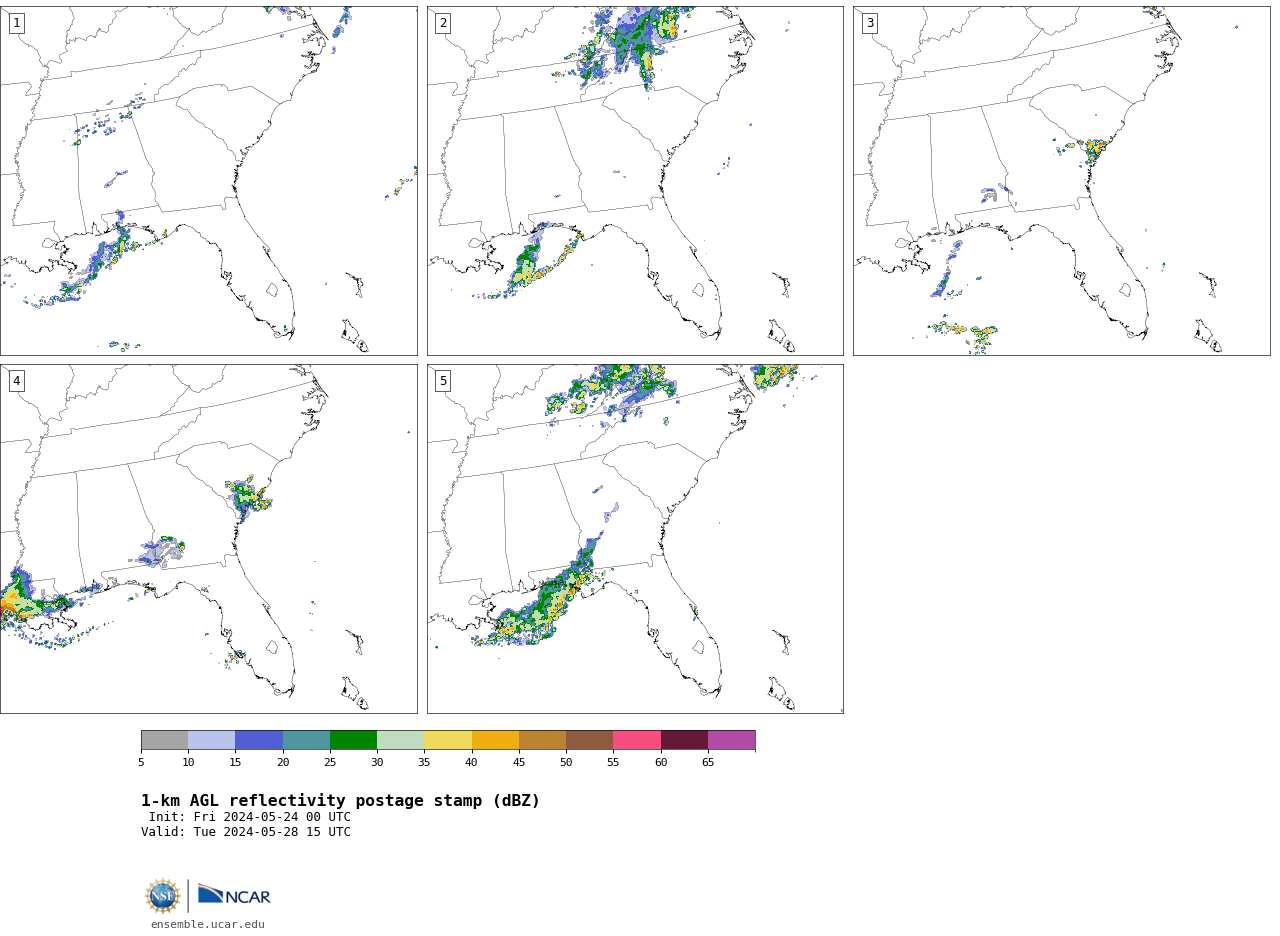Open ensemble member 5 postage stamp map

[x=635, y=539]
